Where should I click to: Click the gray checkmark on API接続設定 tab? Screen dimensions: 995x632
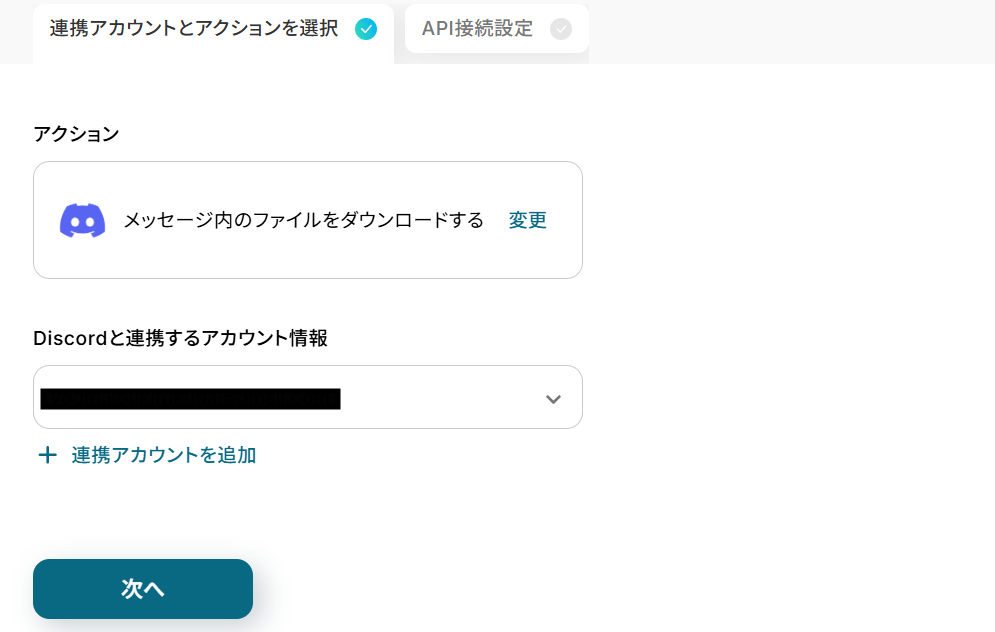point(561,29)
